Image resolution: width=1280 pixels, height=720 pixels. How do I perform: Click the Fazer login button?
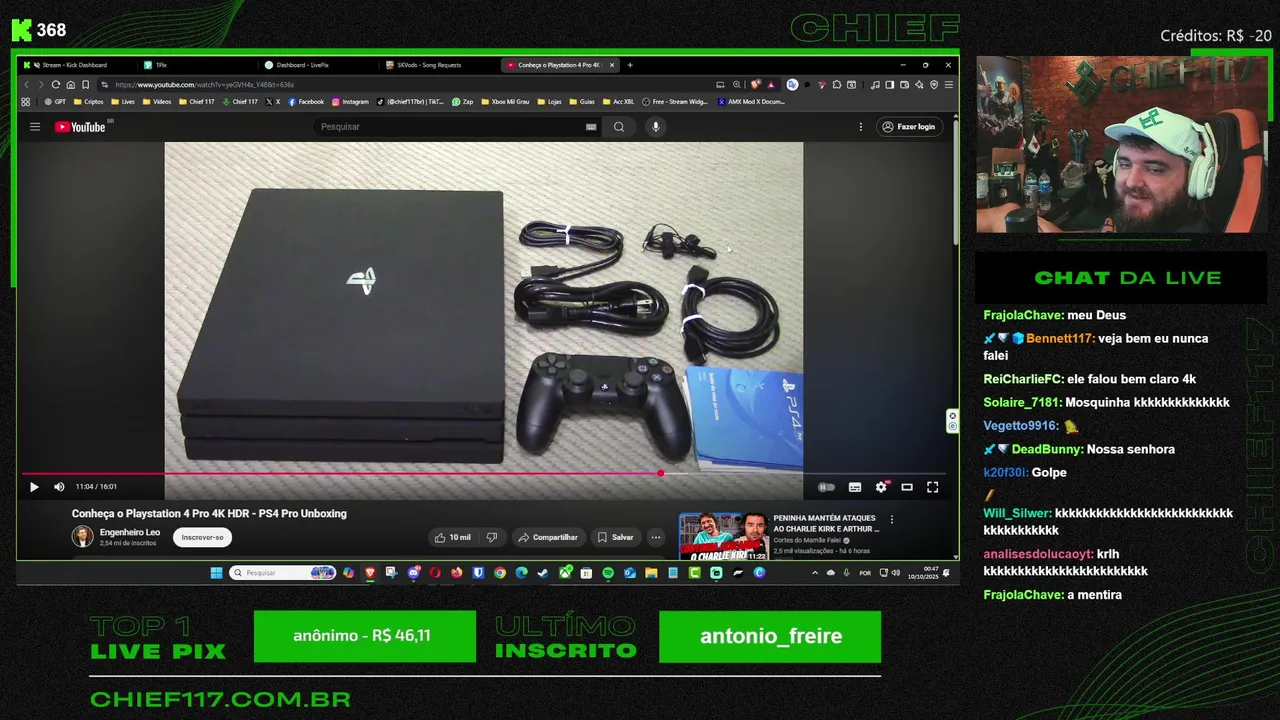908,127
